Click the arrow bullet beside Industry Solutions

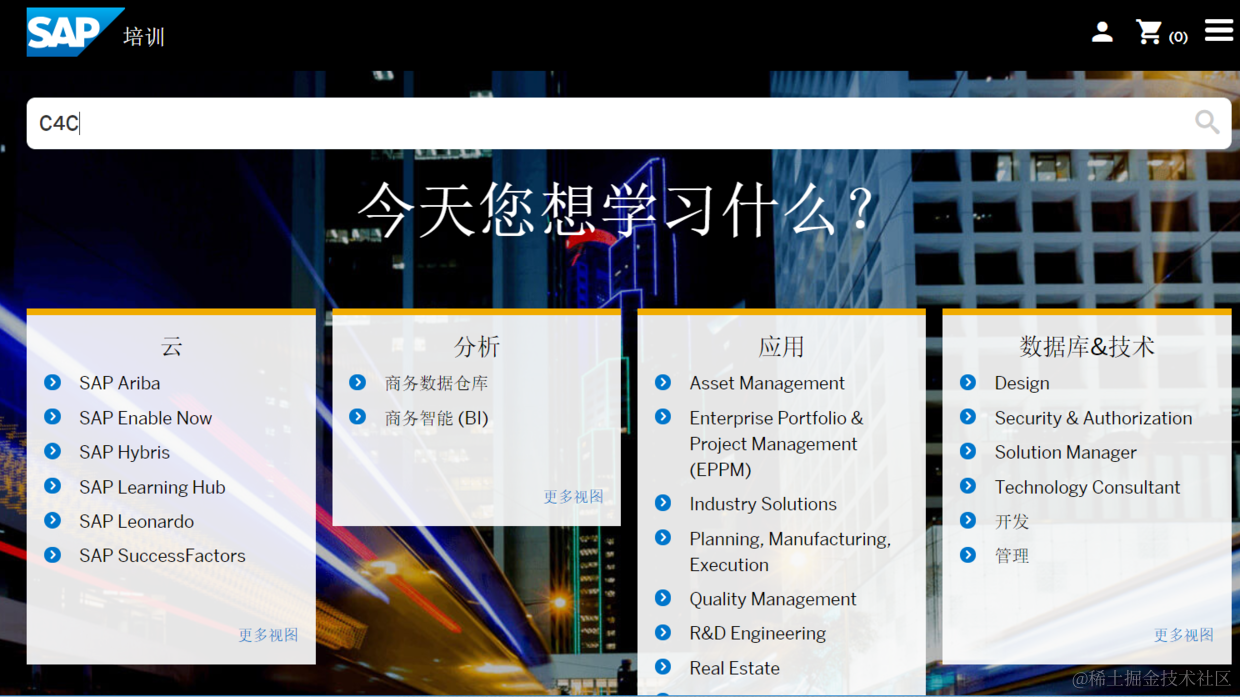point(663,503)
